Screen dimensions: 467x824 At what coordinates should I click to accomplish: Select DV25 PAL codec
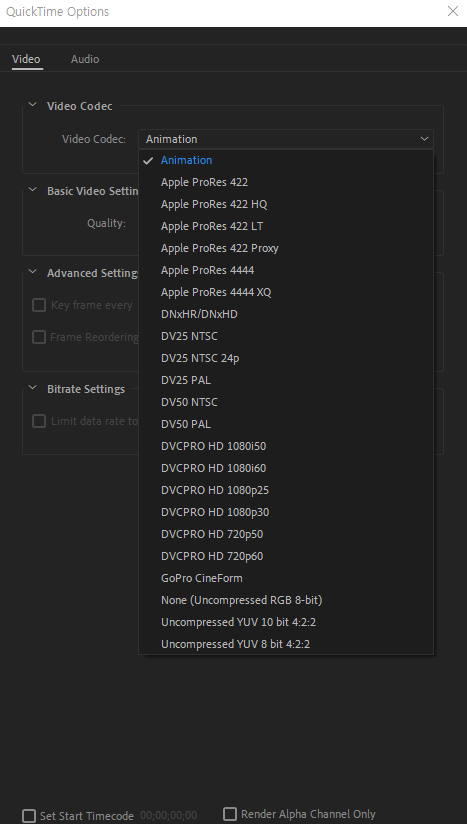[x=286, y=380]
